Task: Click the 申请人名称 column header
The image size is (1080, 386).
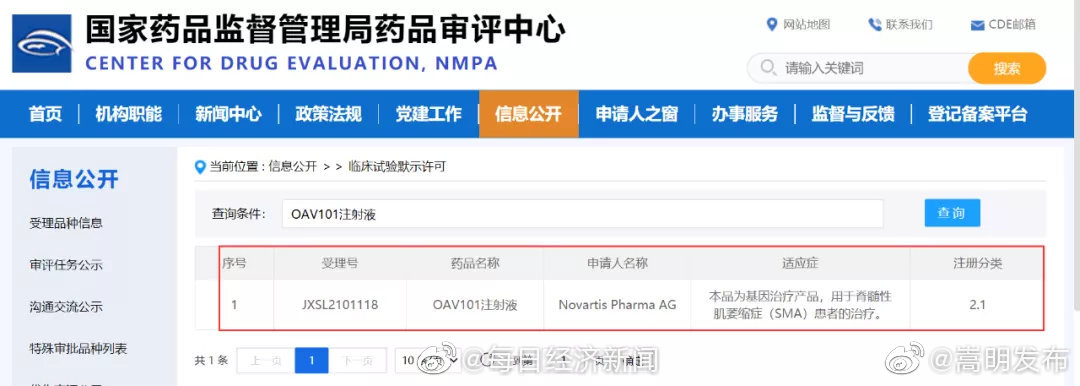Action: (x=617, y=263)
